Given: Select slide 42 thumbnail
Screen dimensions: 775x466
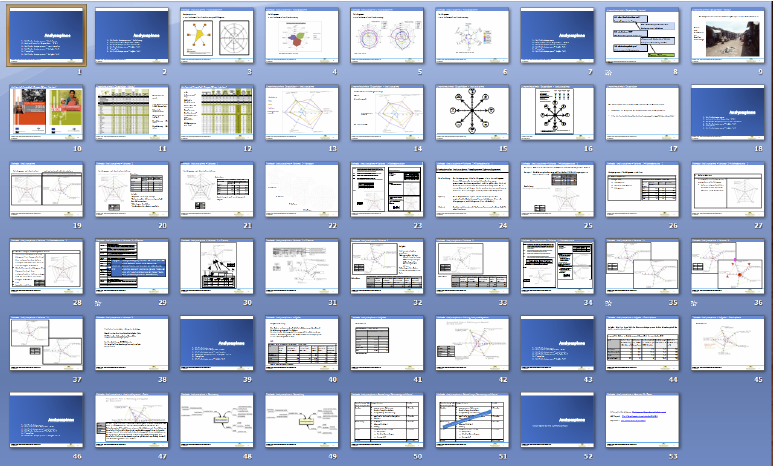Looking at the screenshot, I should 472,344.
